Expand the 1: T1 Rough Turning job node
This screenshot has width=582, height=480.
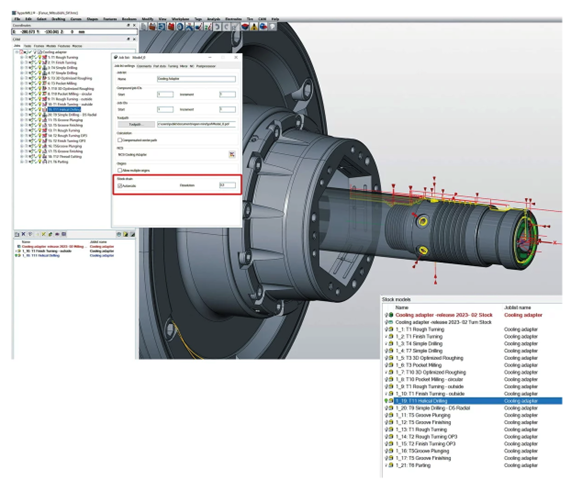(22, 58)
